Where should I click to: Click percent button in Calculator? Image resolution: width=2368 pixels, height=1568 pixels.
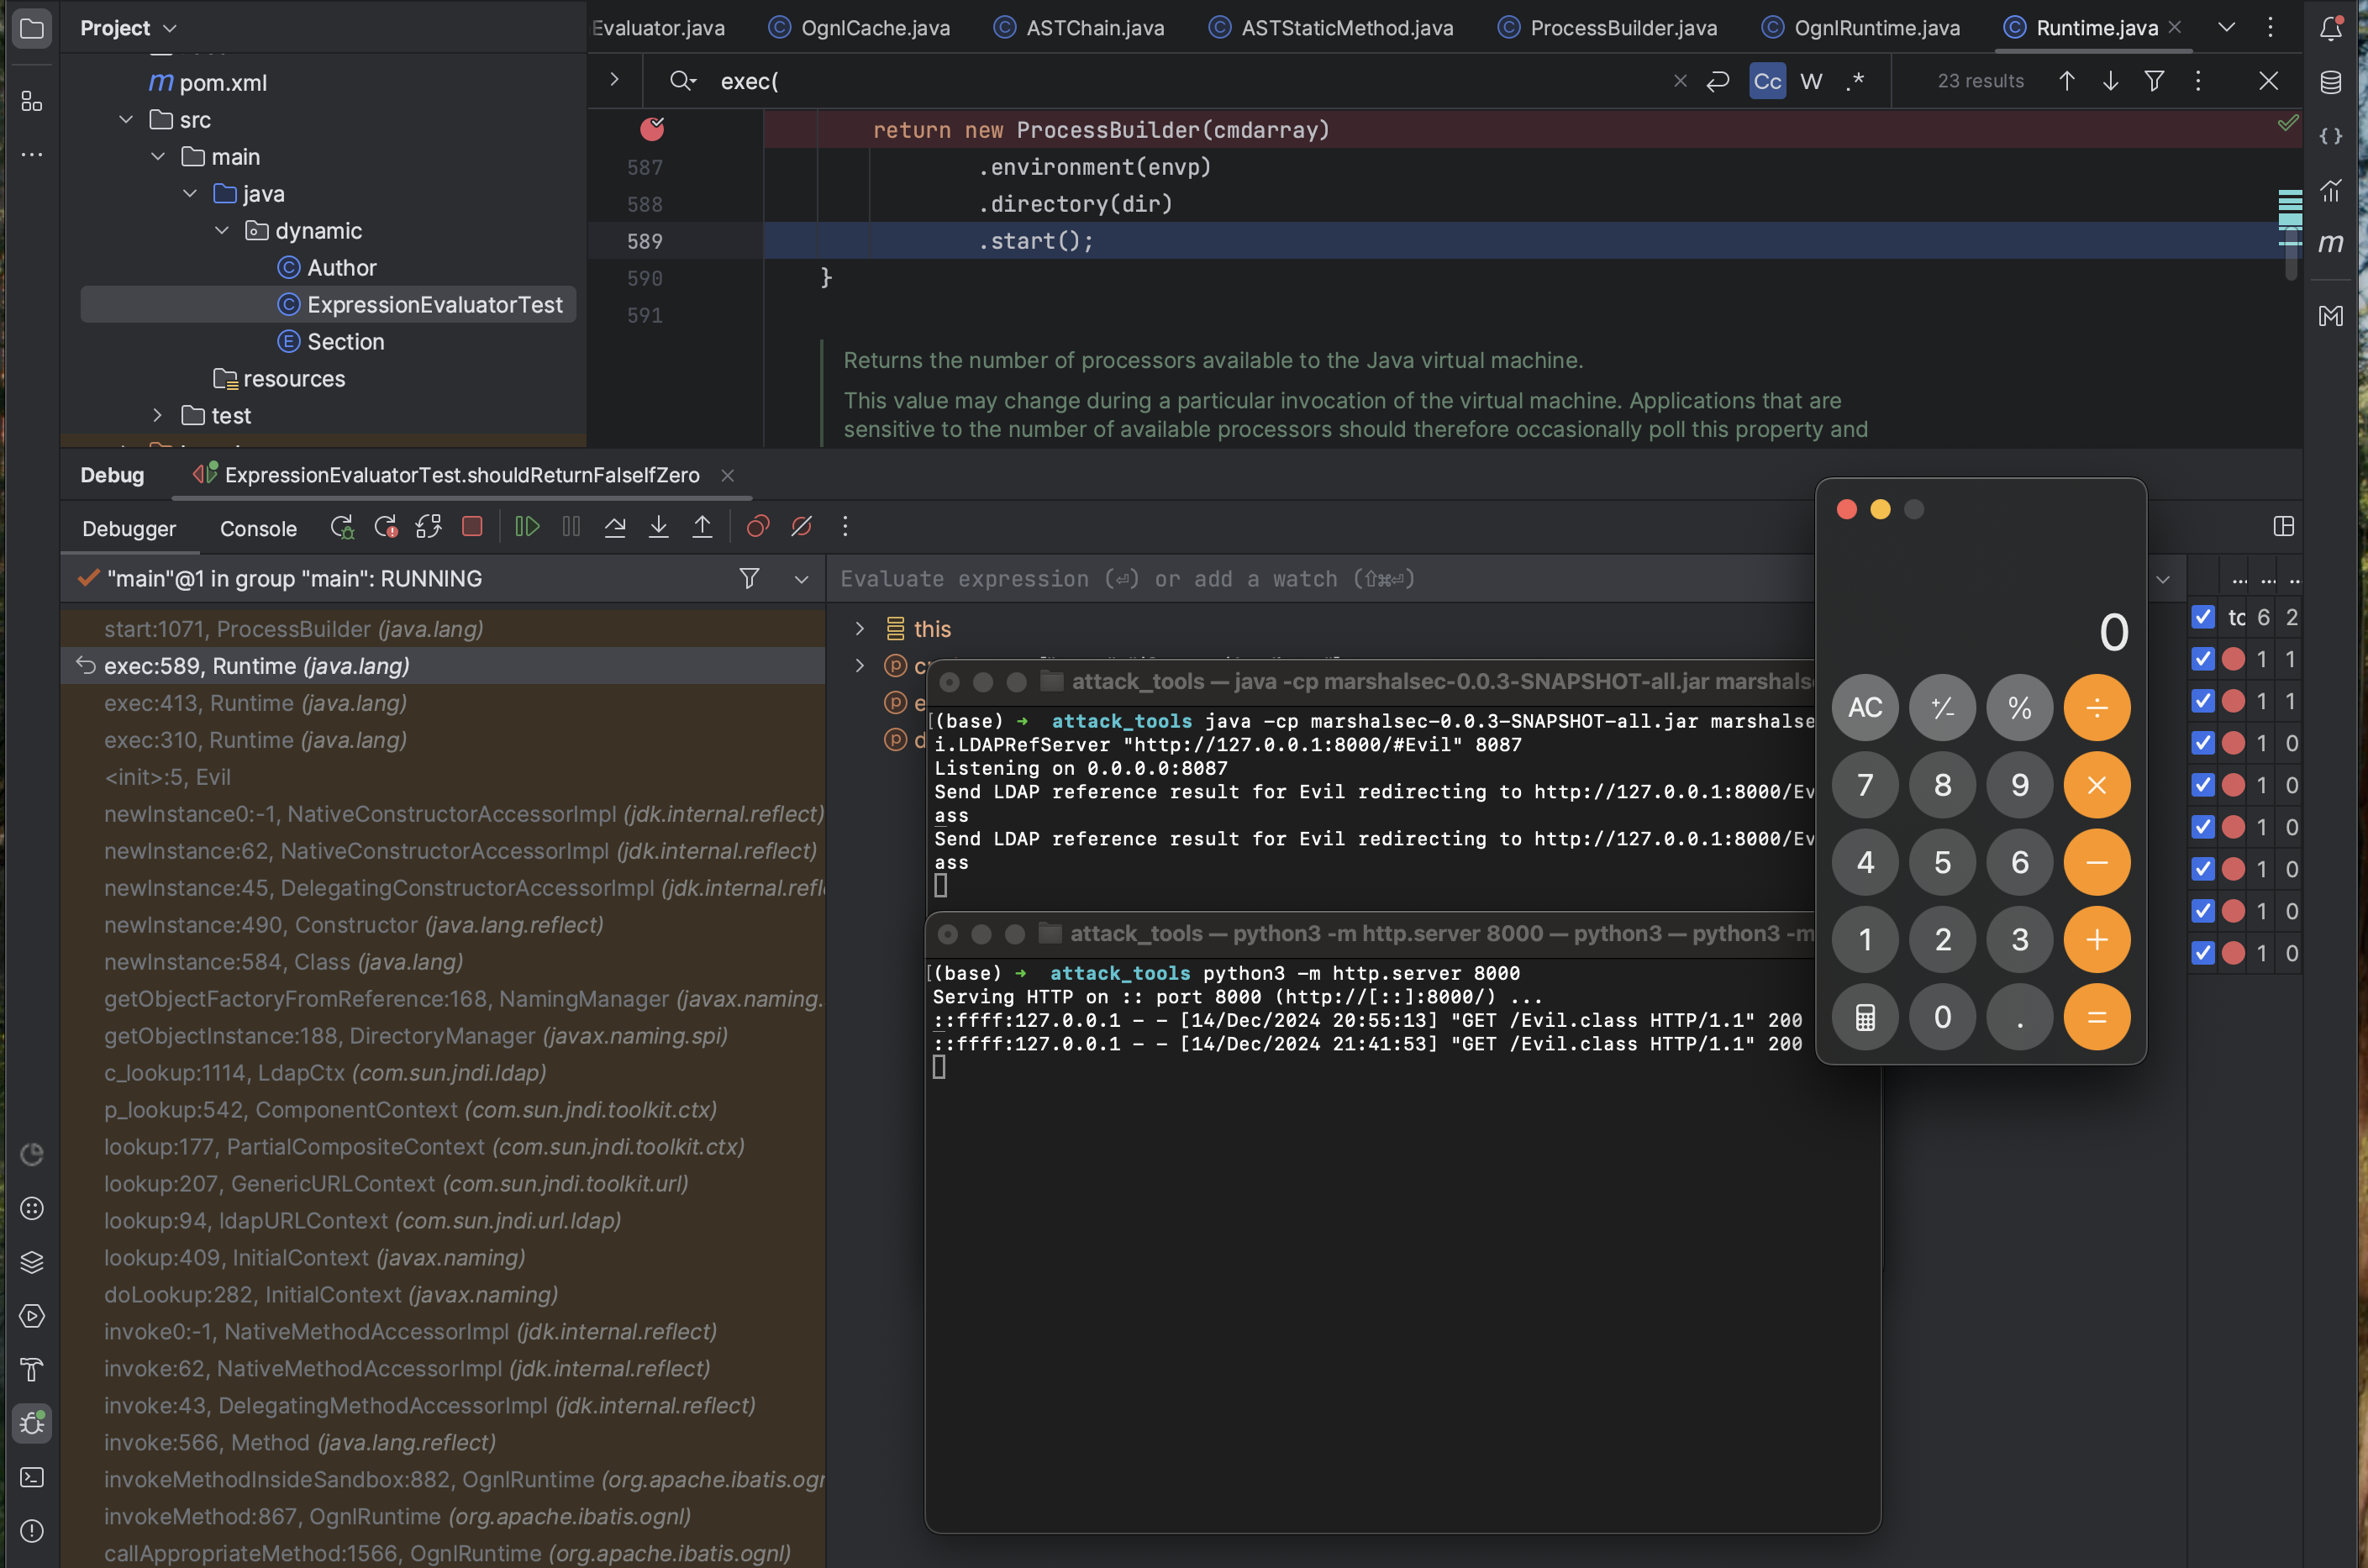(2020, 707)
